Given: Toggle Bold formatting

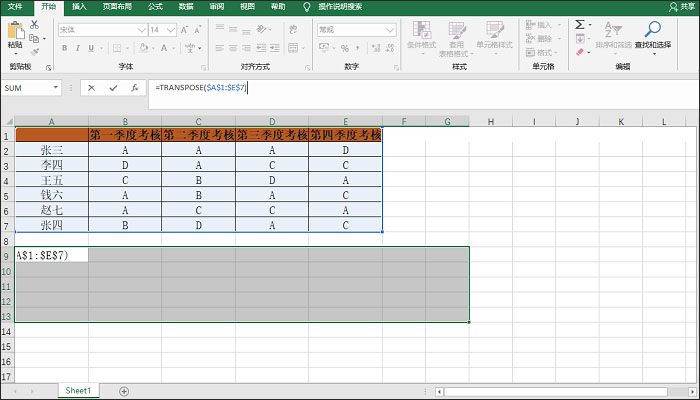Looking at the screenshot, I should point(65,48).
